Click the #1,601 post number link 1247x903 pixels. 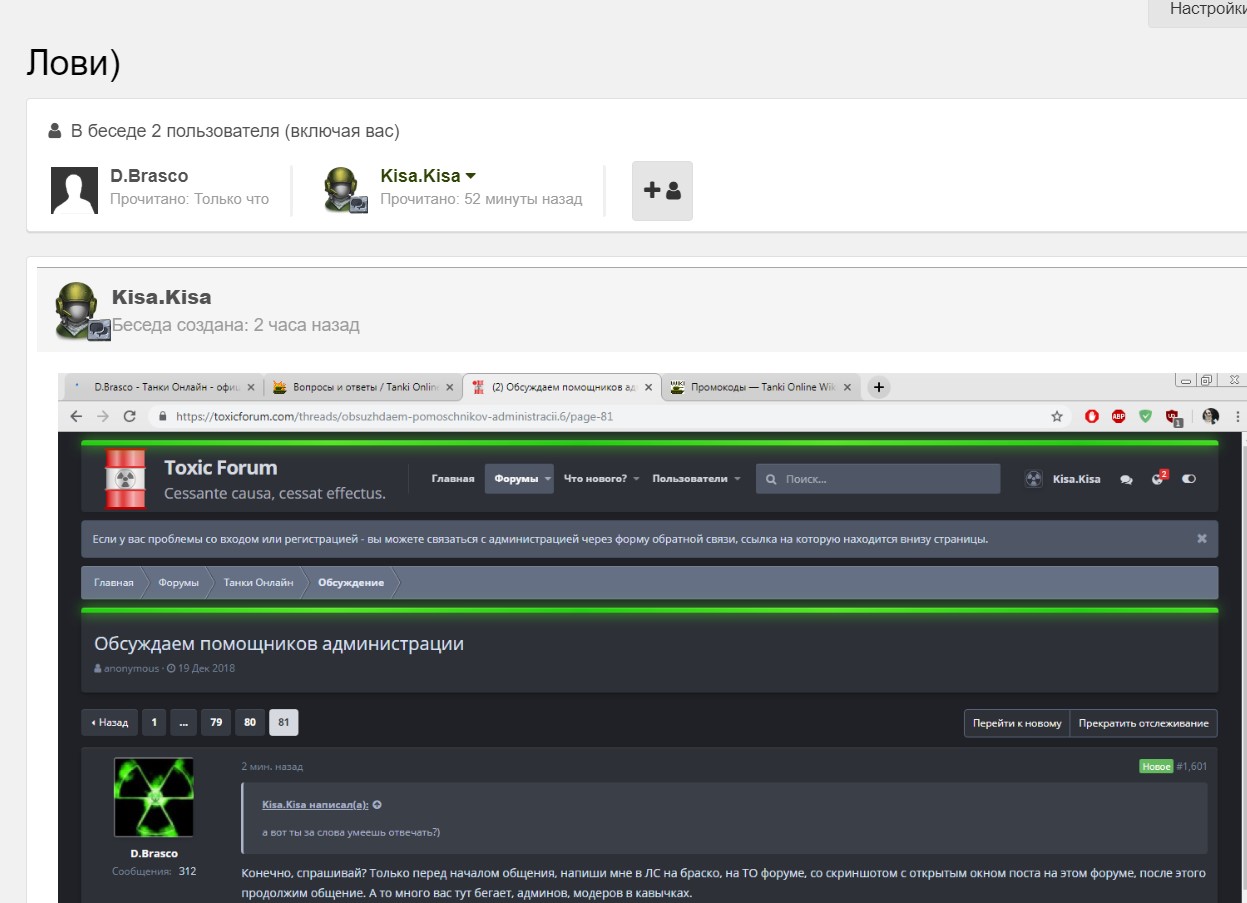click(1191, 766)
